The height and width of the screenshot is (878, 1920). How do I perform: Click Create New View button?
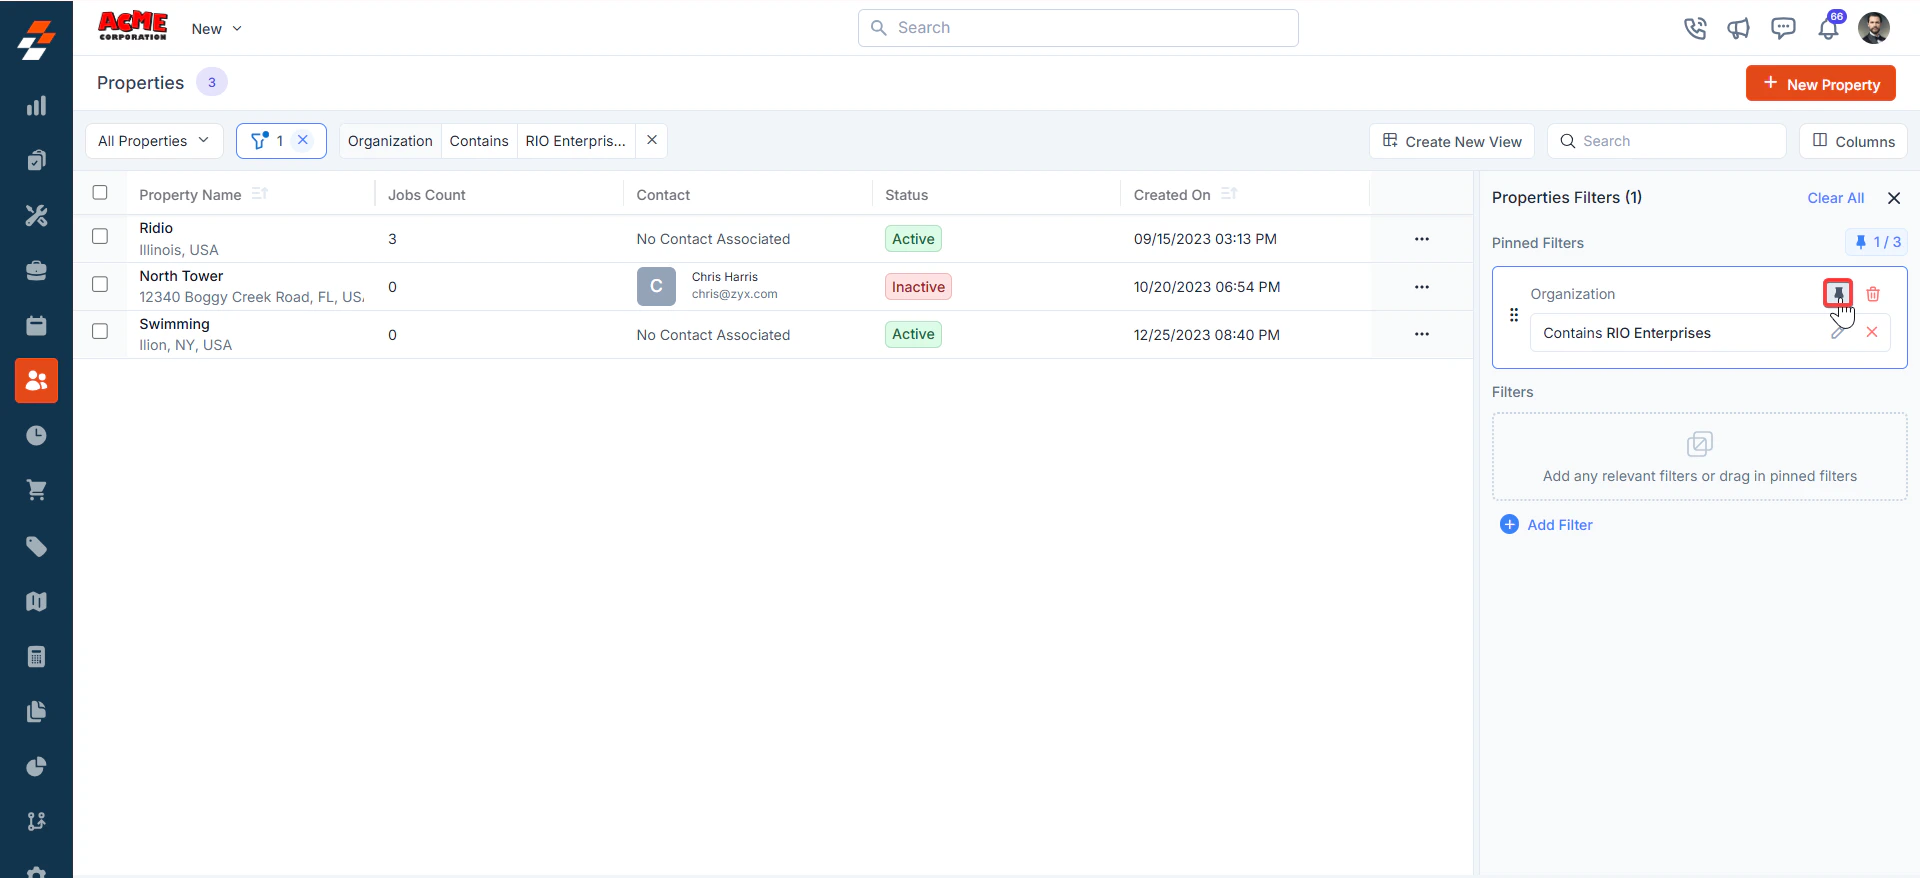(x=1452, y=141)
